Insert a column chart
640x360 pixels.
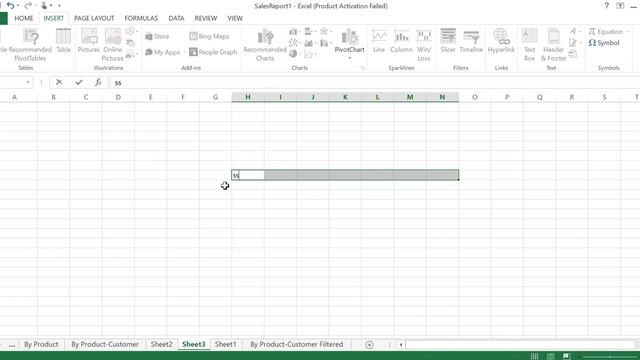294,31
